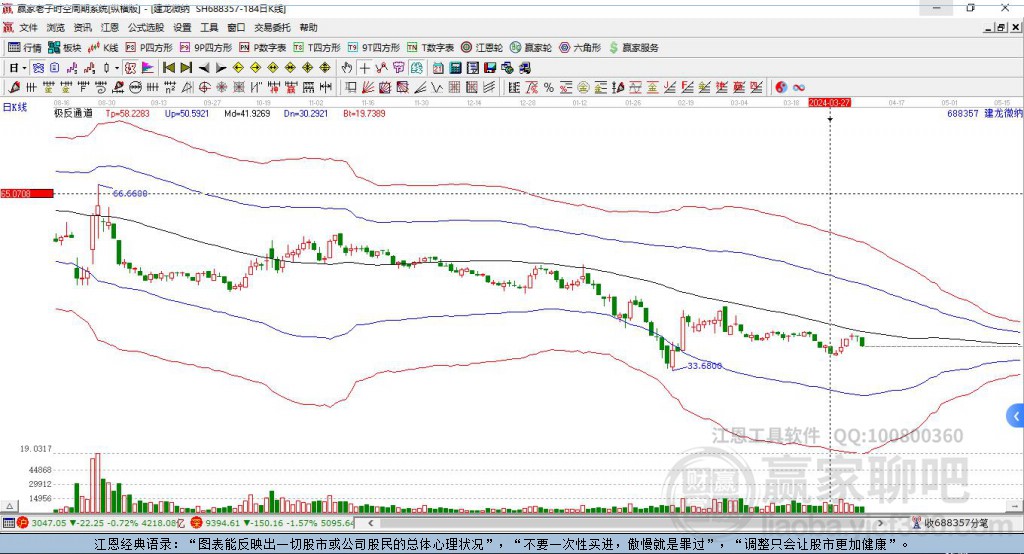Select the zigzag wave line tool
The width and height of the screenshot is (1024, 554).
tap(436, 87)
